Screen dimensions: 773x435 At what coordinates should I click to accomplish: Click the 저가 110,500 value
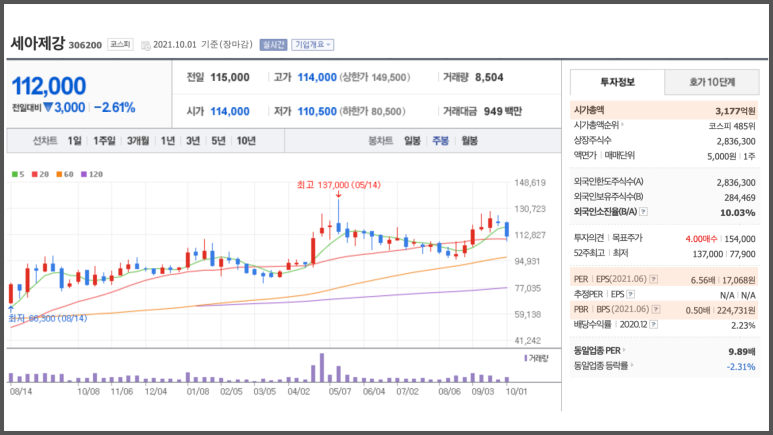[317, 111]
